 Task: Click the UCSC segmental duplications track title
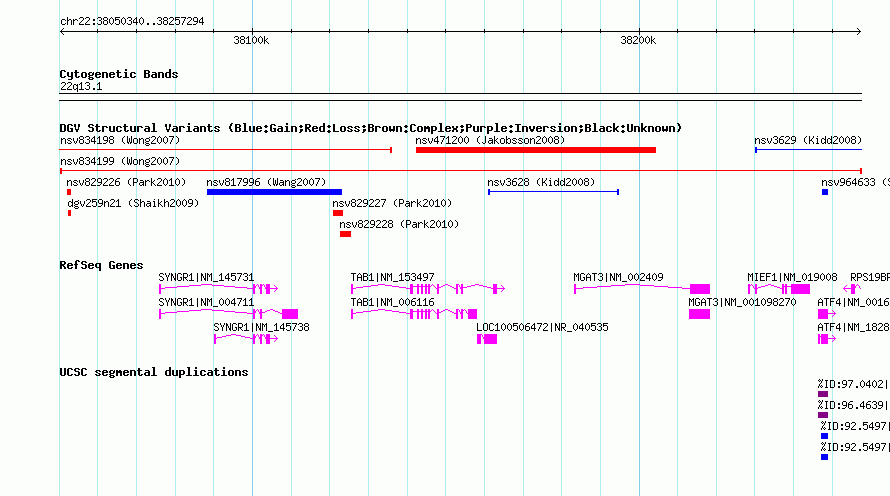[x=154, y=372]
